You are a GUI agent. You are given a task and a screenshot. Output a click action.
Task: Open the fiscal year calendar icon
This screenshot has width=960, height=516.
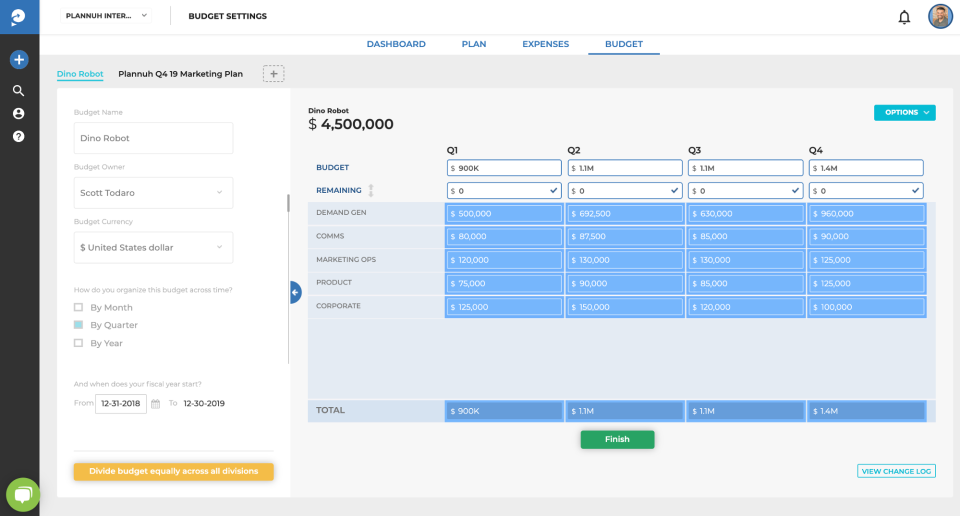[x=156, y=404]
